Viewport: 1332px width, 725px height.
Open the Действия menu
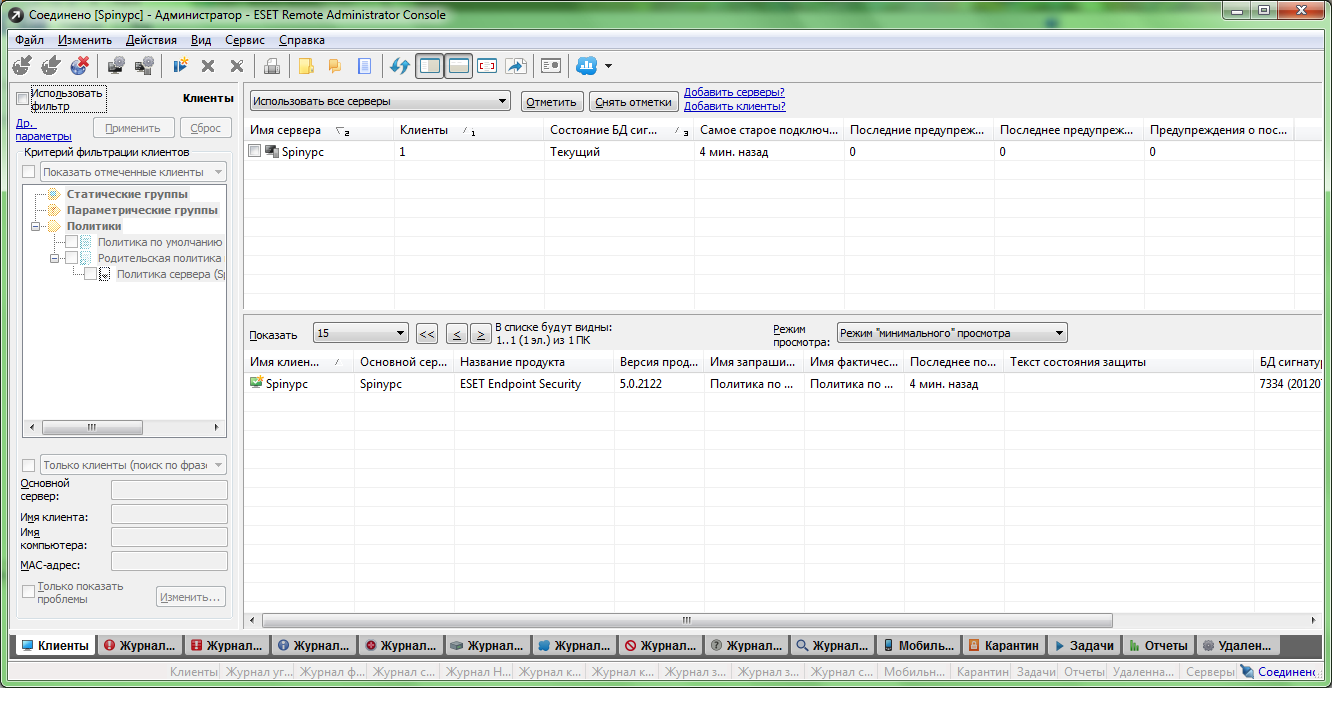[151, 40]
